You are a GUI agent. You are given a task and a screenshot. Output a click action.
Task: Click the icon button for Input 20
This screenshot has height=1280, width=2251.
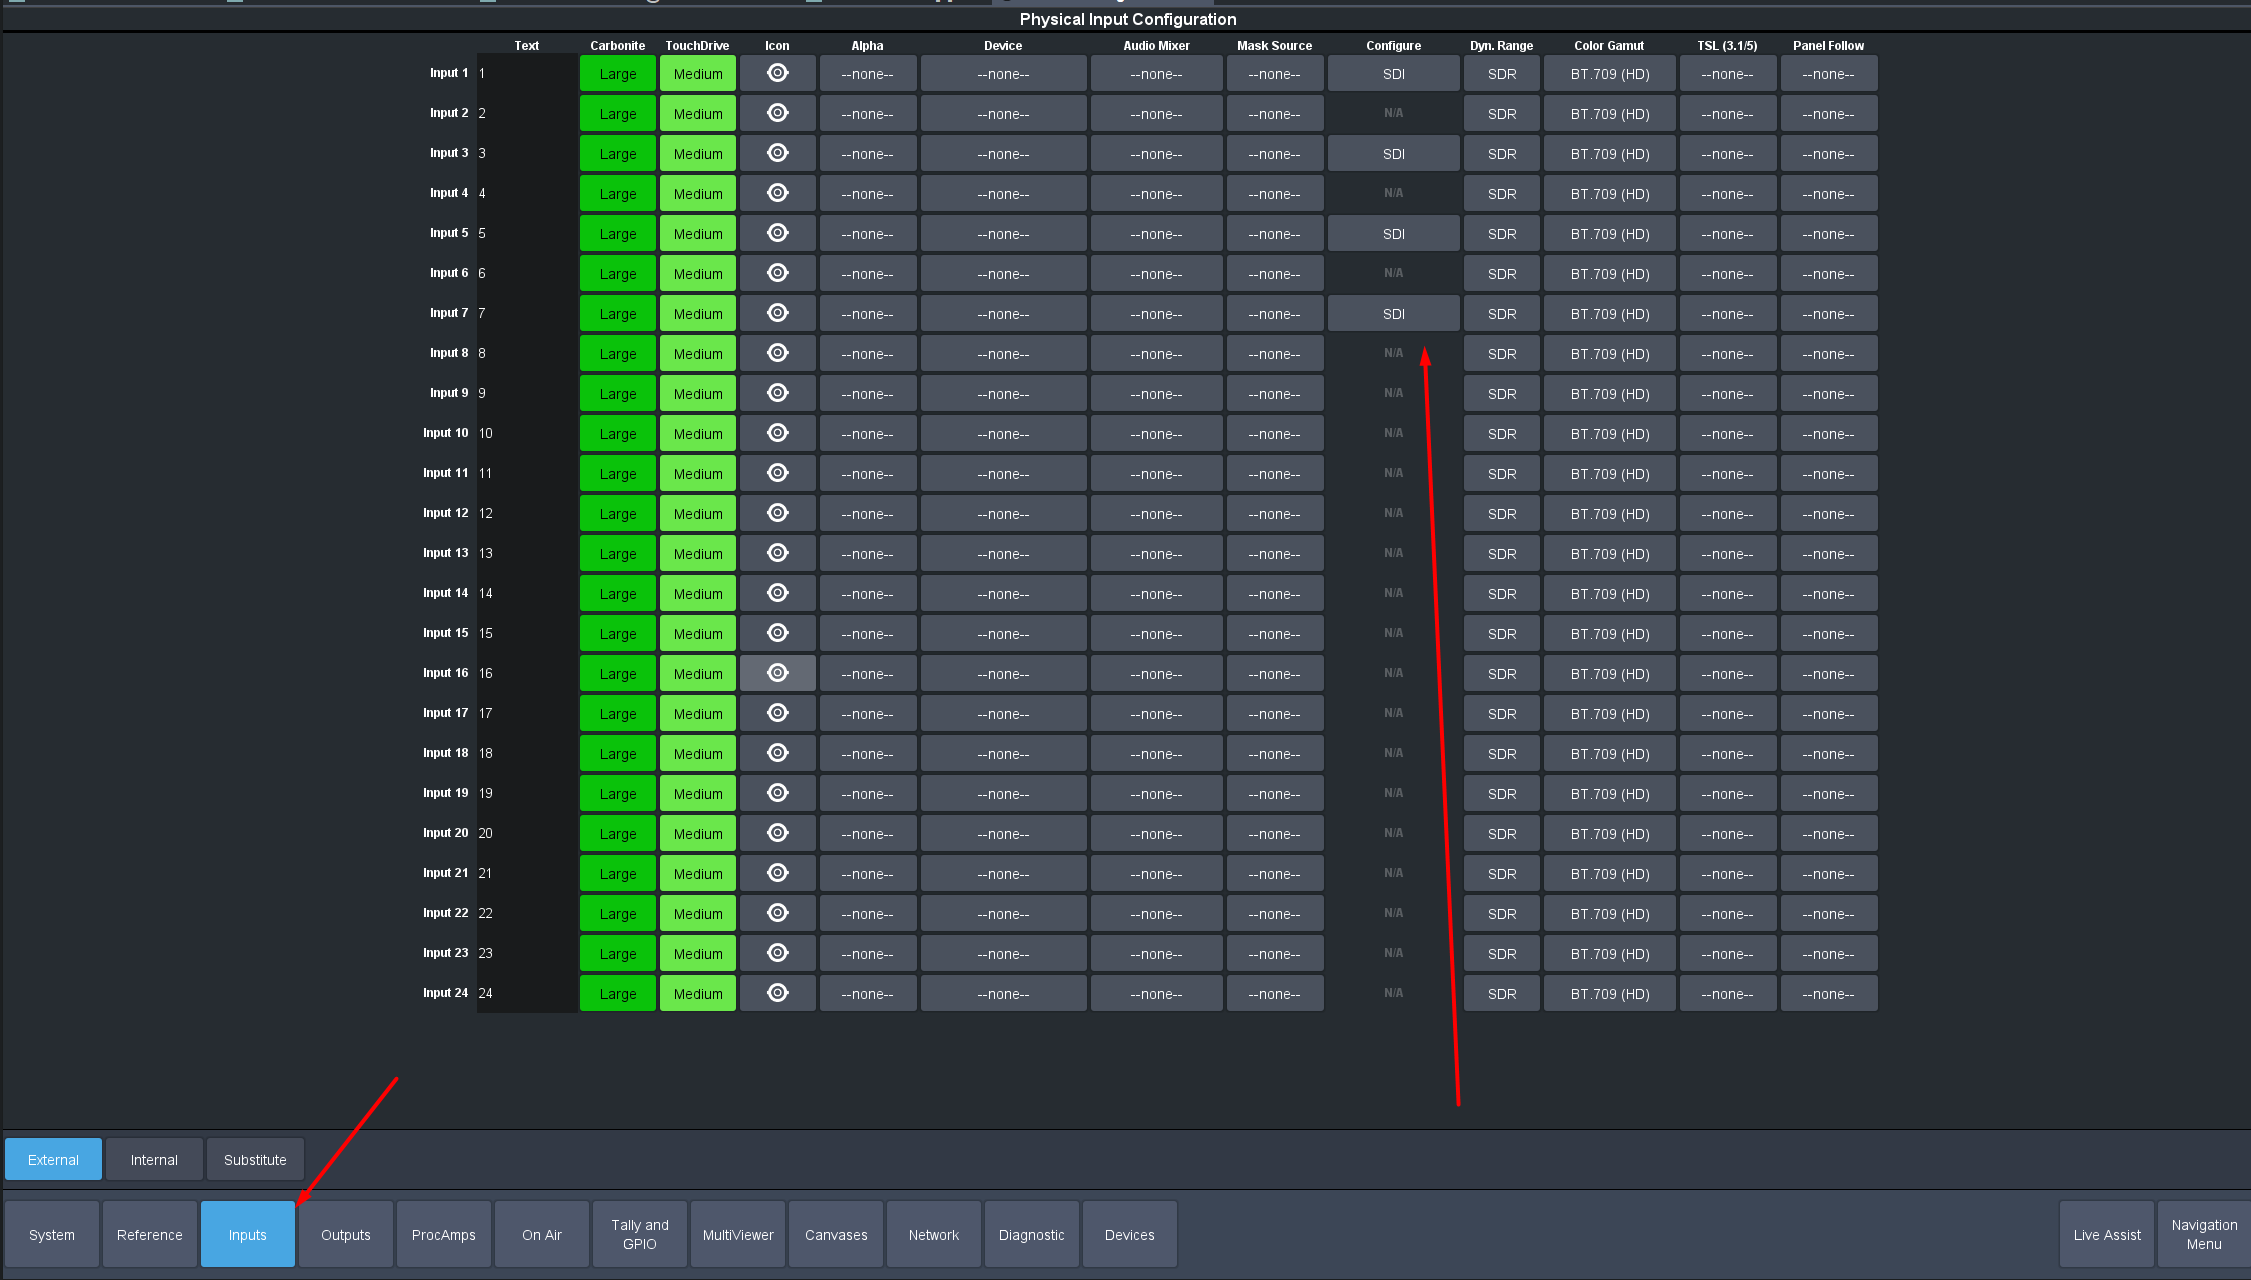[x=777, y=833]
